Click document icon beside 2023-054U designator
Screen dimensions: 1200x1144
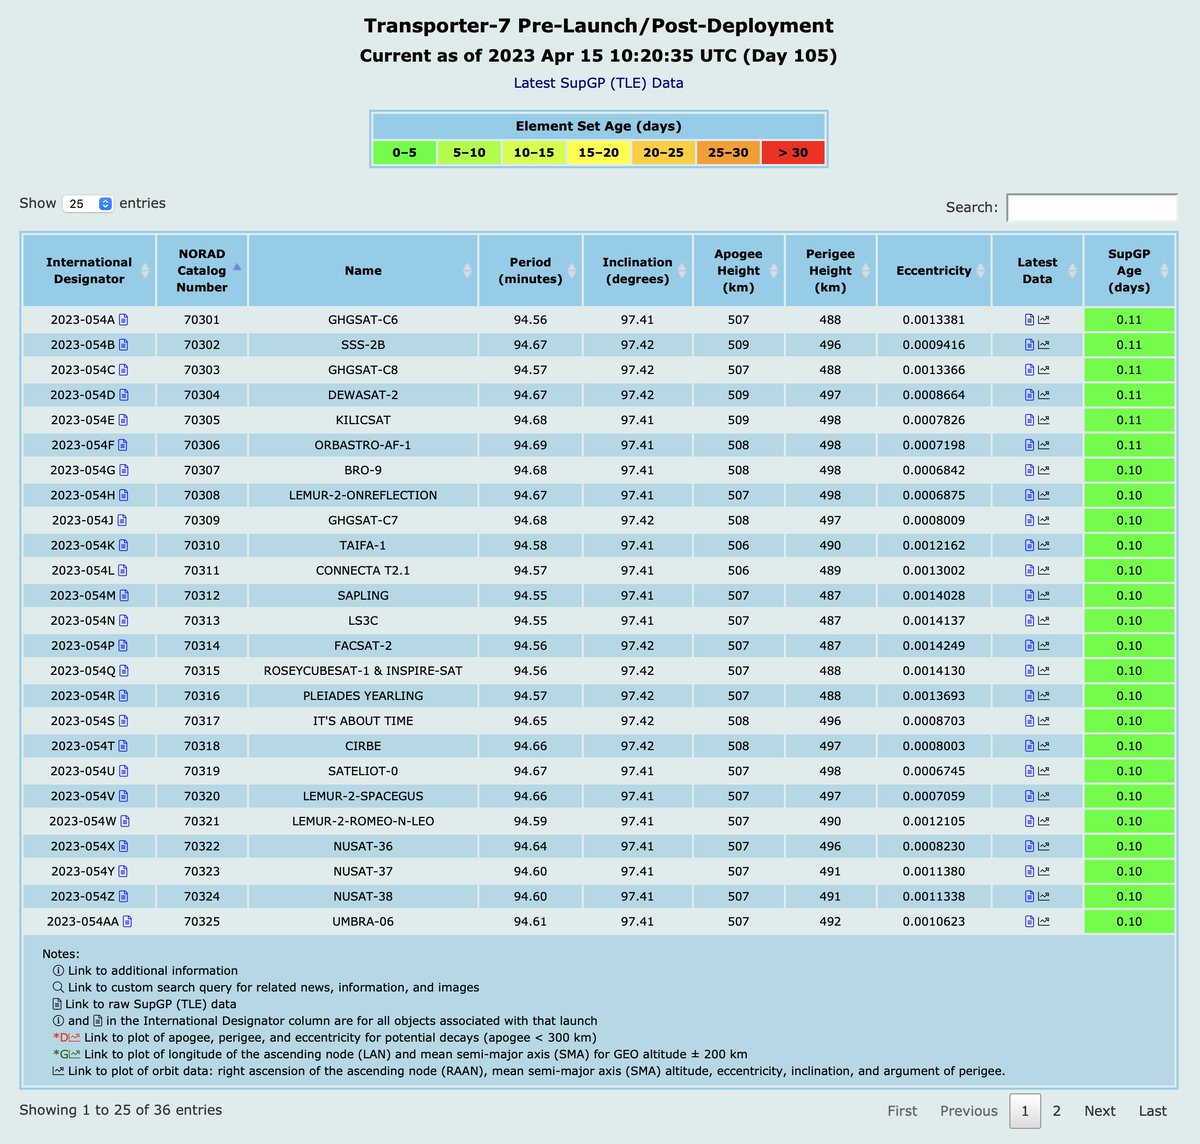[x=124, y=771]
